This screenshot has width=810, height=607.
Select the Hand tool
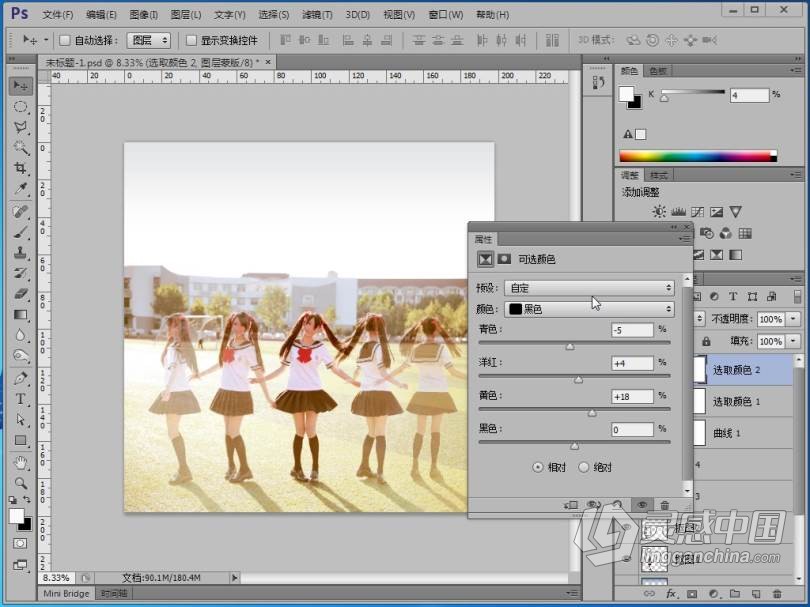21,463
